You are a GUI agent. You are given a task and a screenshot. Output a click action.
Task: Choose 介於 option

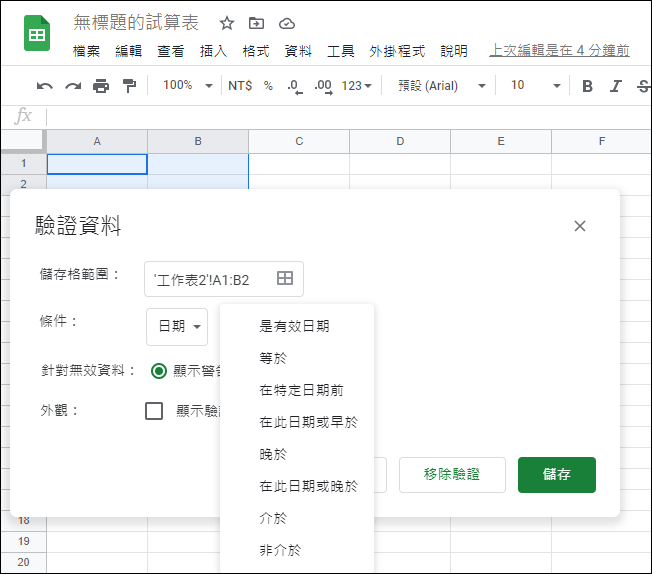coord(297,518)
